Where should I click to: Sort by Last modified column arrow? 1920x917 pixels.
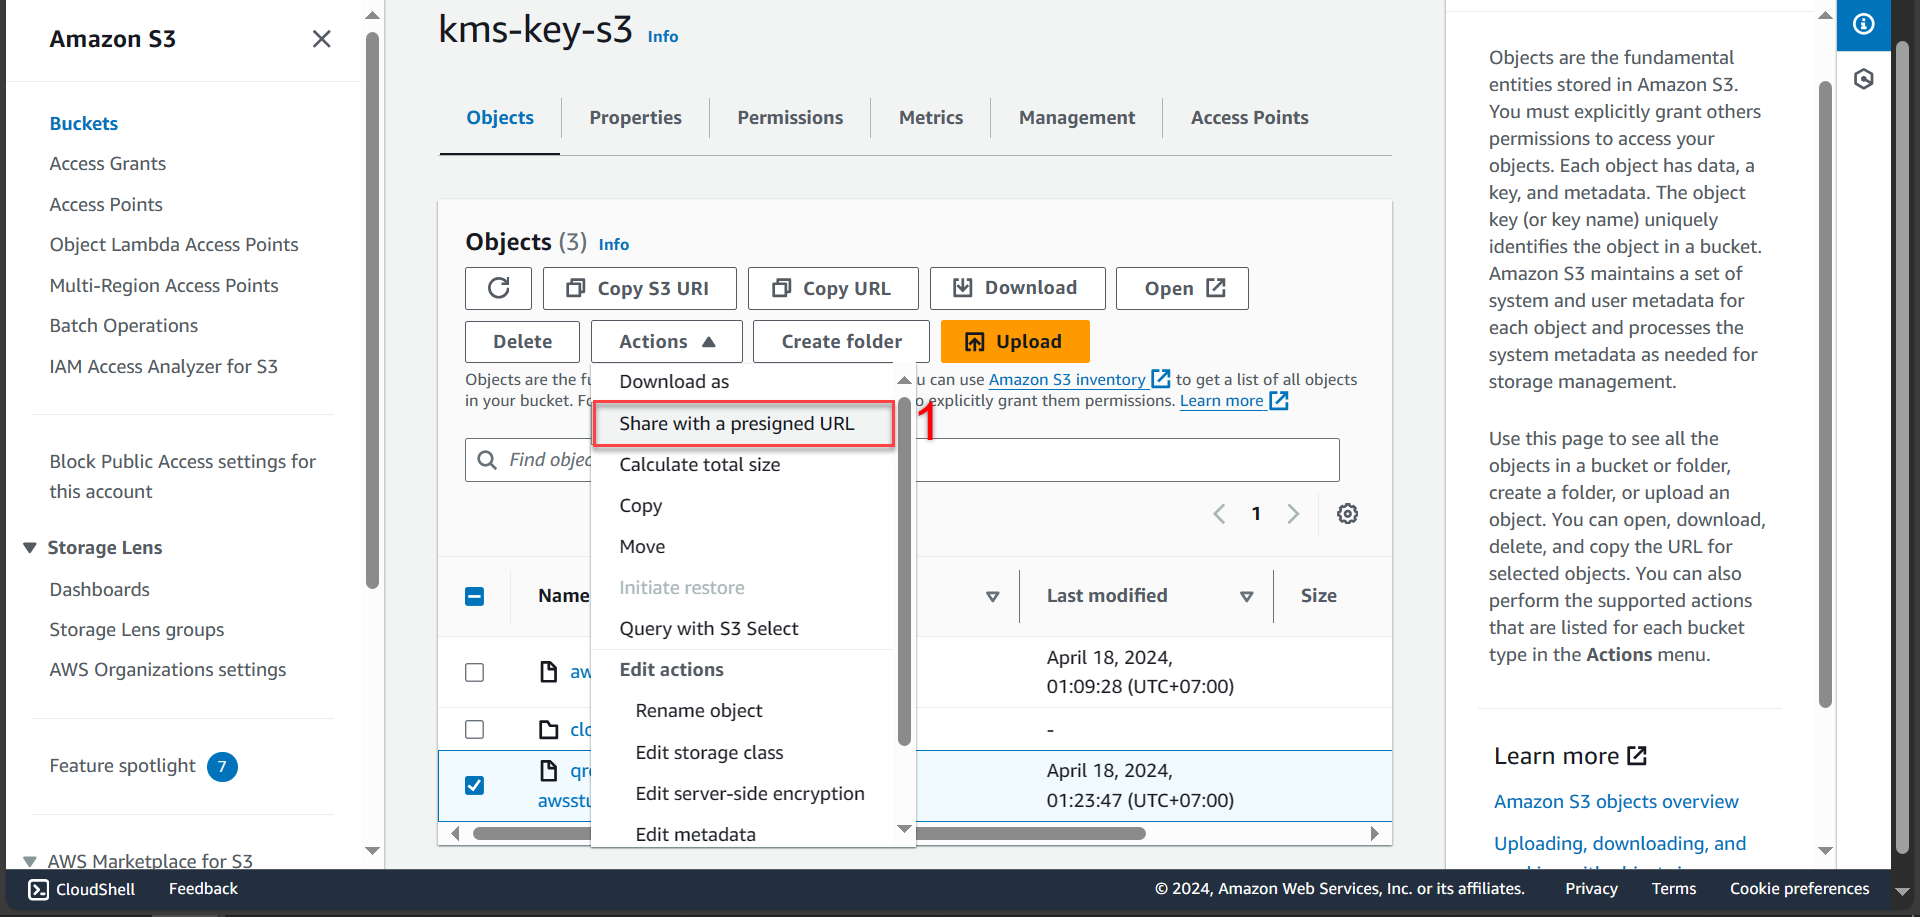point(1246,596)
